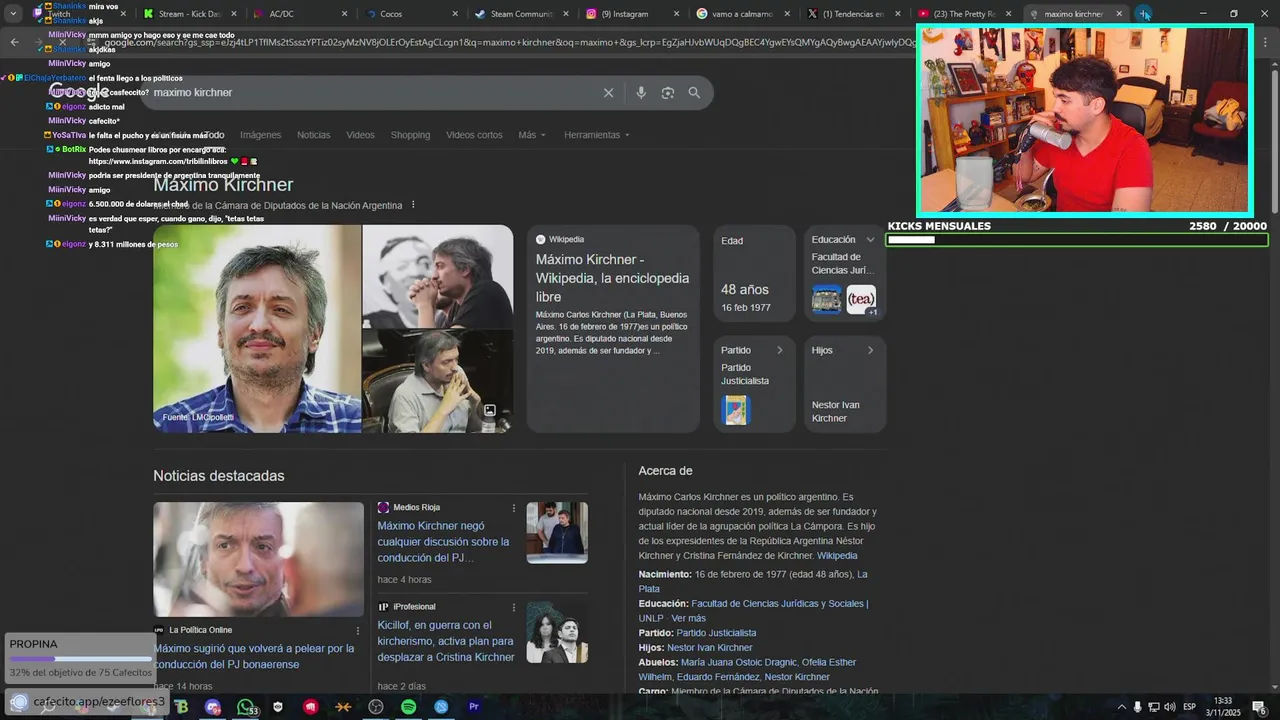Open the Medios Rioja article thumbnail

(x=557, y=532)
